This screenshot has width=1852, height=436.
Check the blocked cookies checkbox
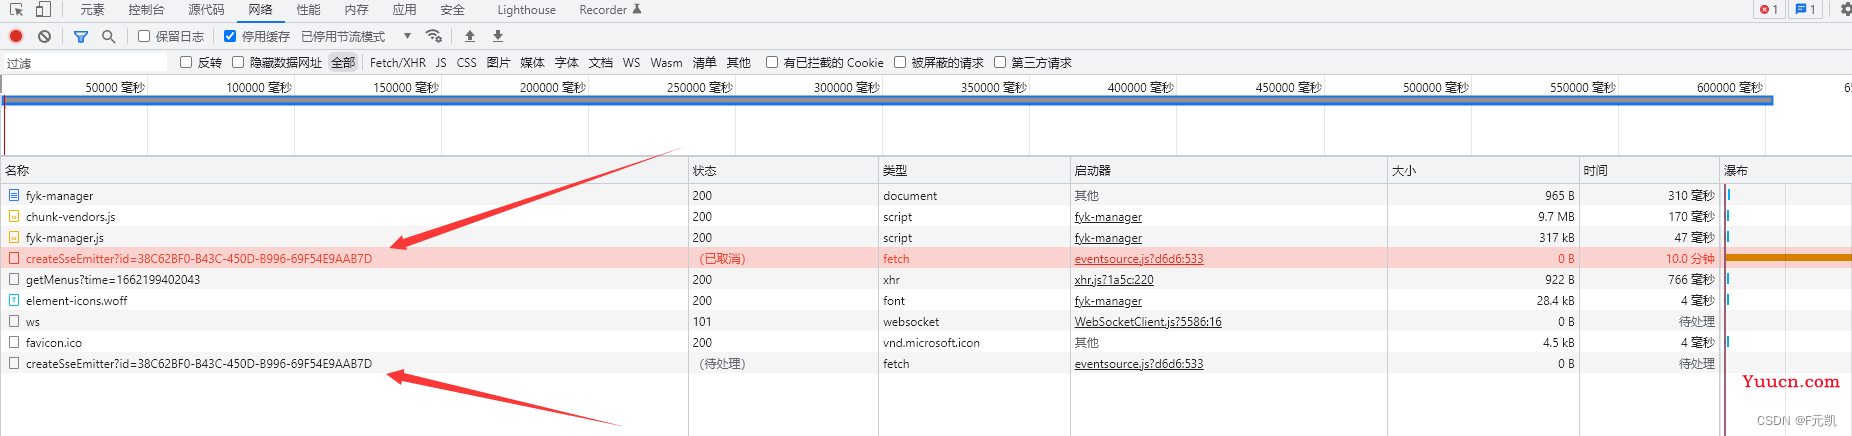pos(772,62)
